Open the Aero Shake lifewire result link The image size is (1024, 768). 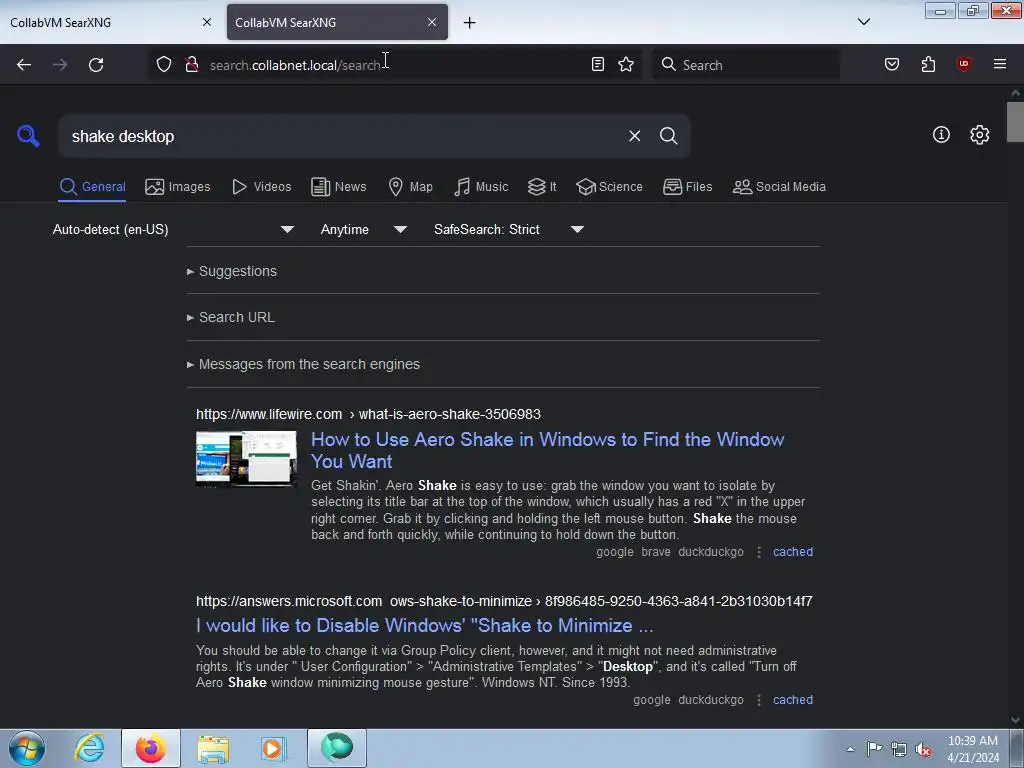coord(547,450)
